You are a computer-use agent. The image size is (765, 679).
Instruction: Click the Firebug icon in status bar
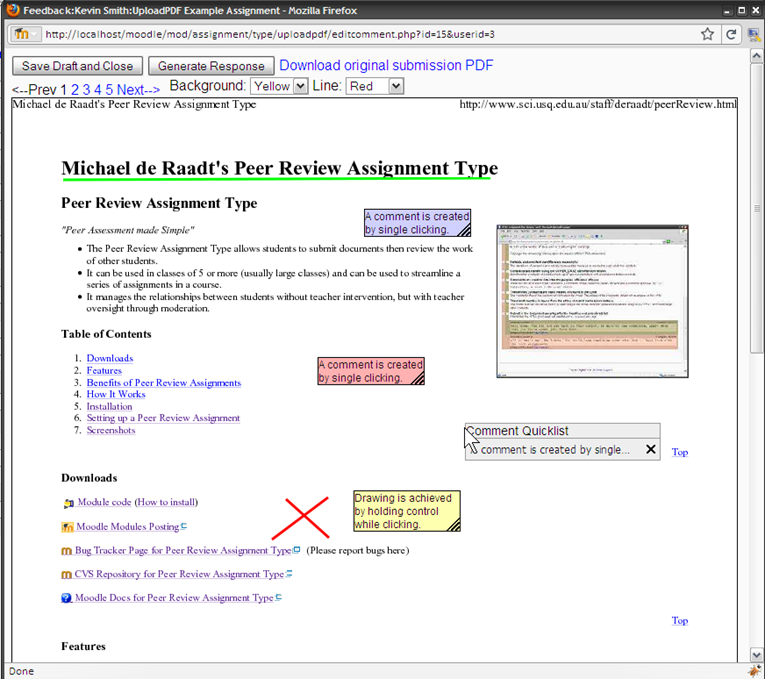point(755,670)
